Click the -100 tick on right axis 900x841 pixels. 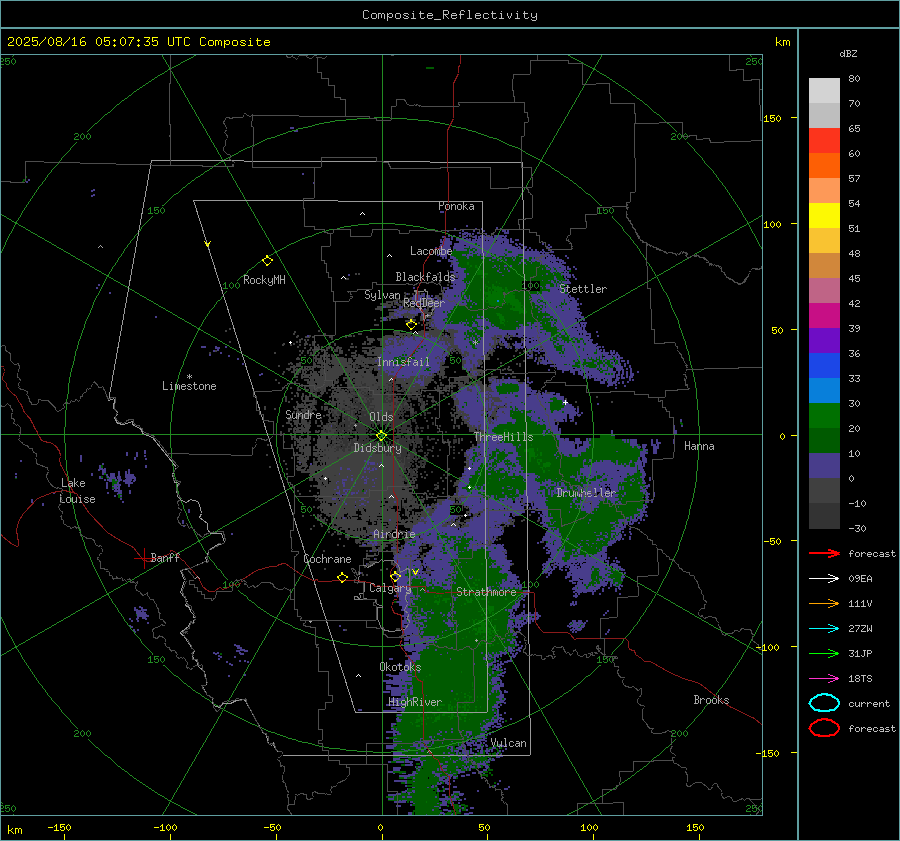coord(767,647)
